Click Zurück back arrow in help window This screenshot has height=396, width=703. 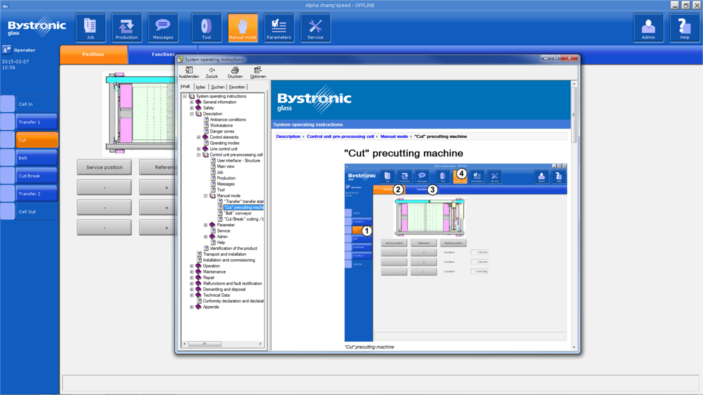(212, 72)
